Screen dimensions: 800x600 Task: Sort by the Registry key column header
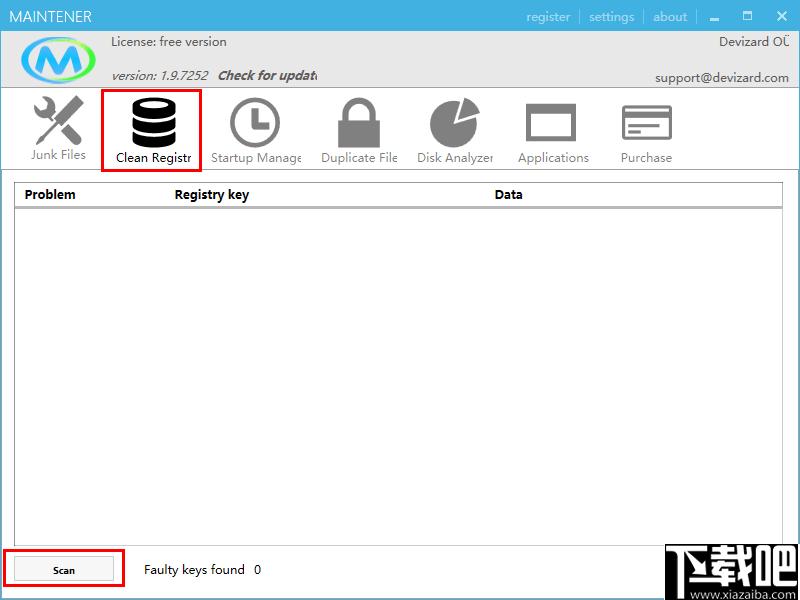click(212, 195)
